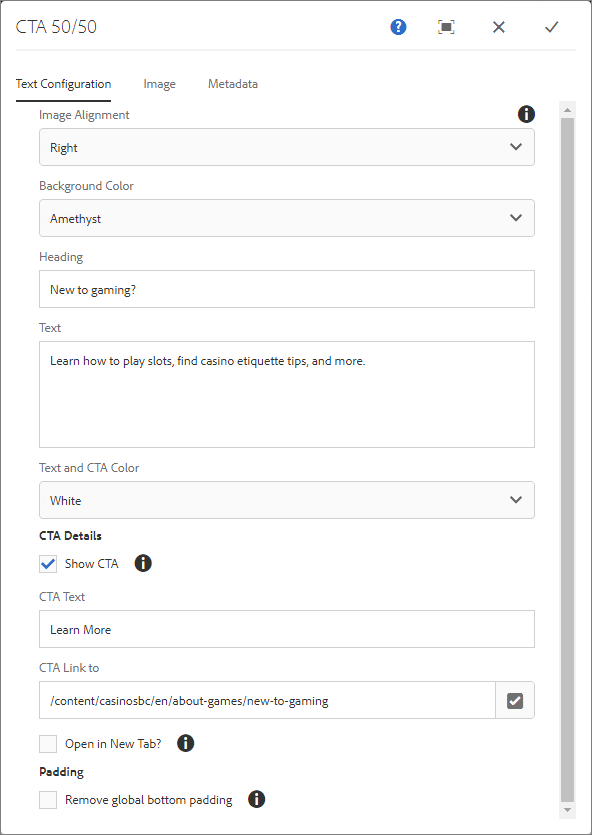Enable Open in New Tab checkbox
The height and width of the screenshot is (835, 592).
coord(48,743)
